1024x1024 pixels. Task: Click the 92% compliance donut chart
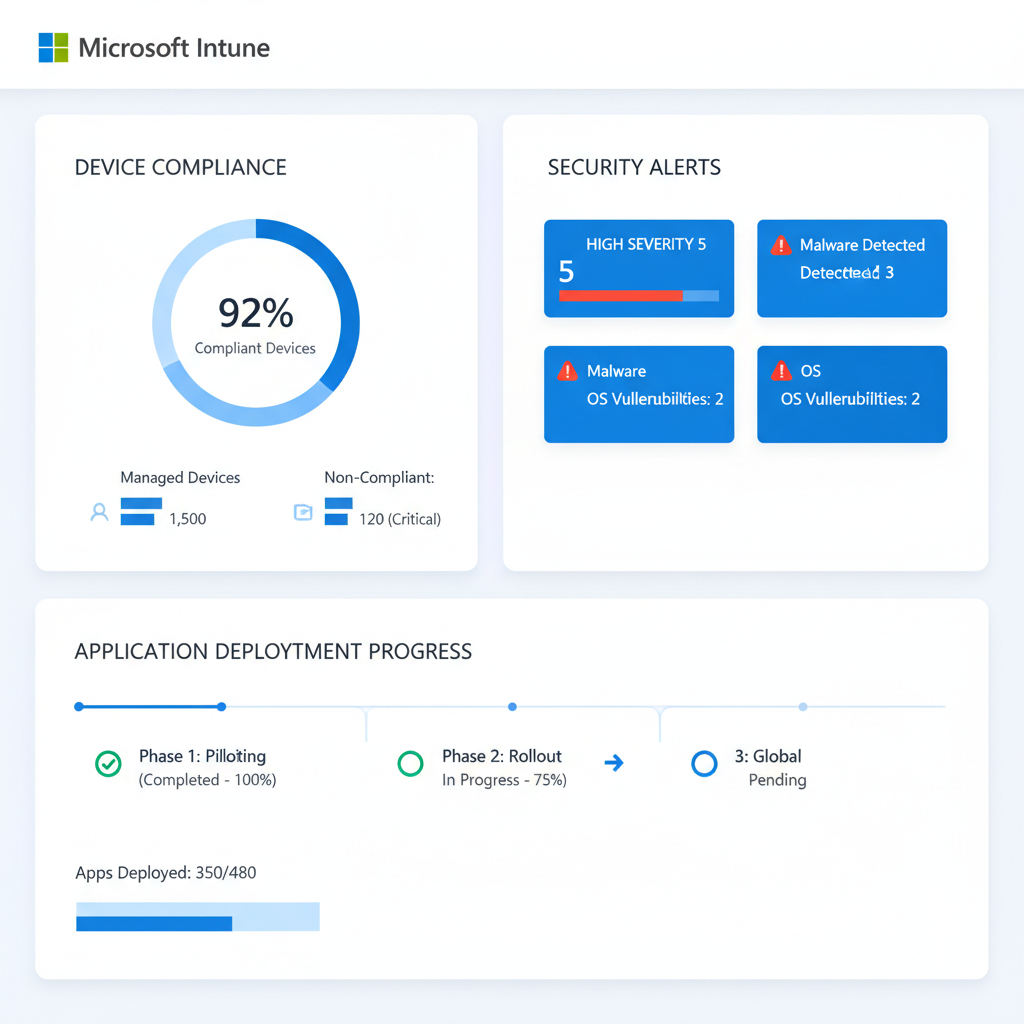[256, 323]
